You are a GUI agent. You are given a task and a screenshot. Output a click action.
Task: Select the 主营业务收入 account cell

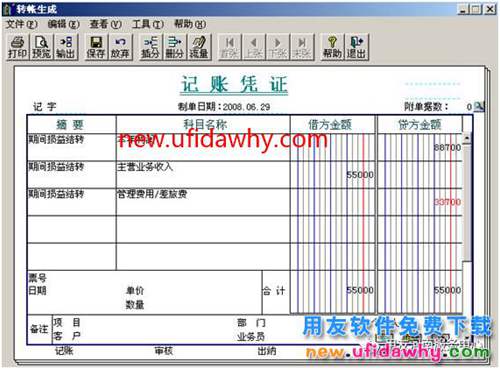pyautogui.click(x=203, y=175)
